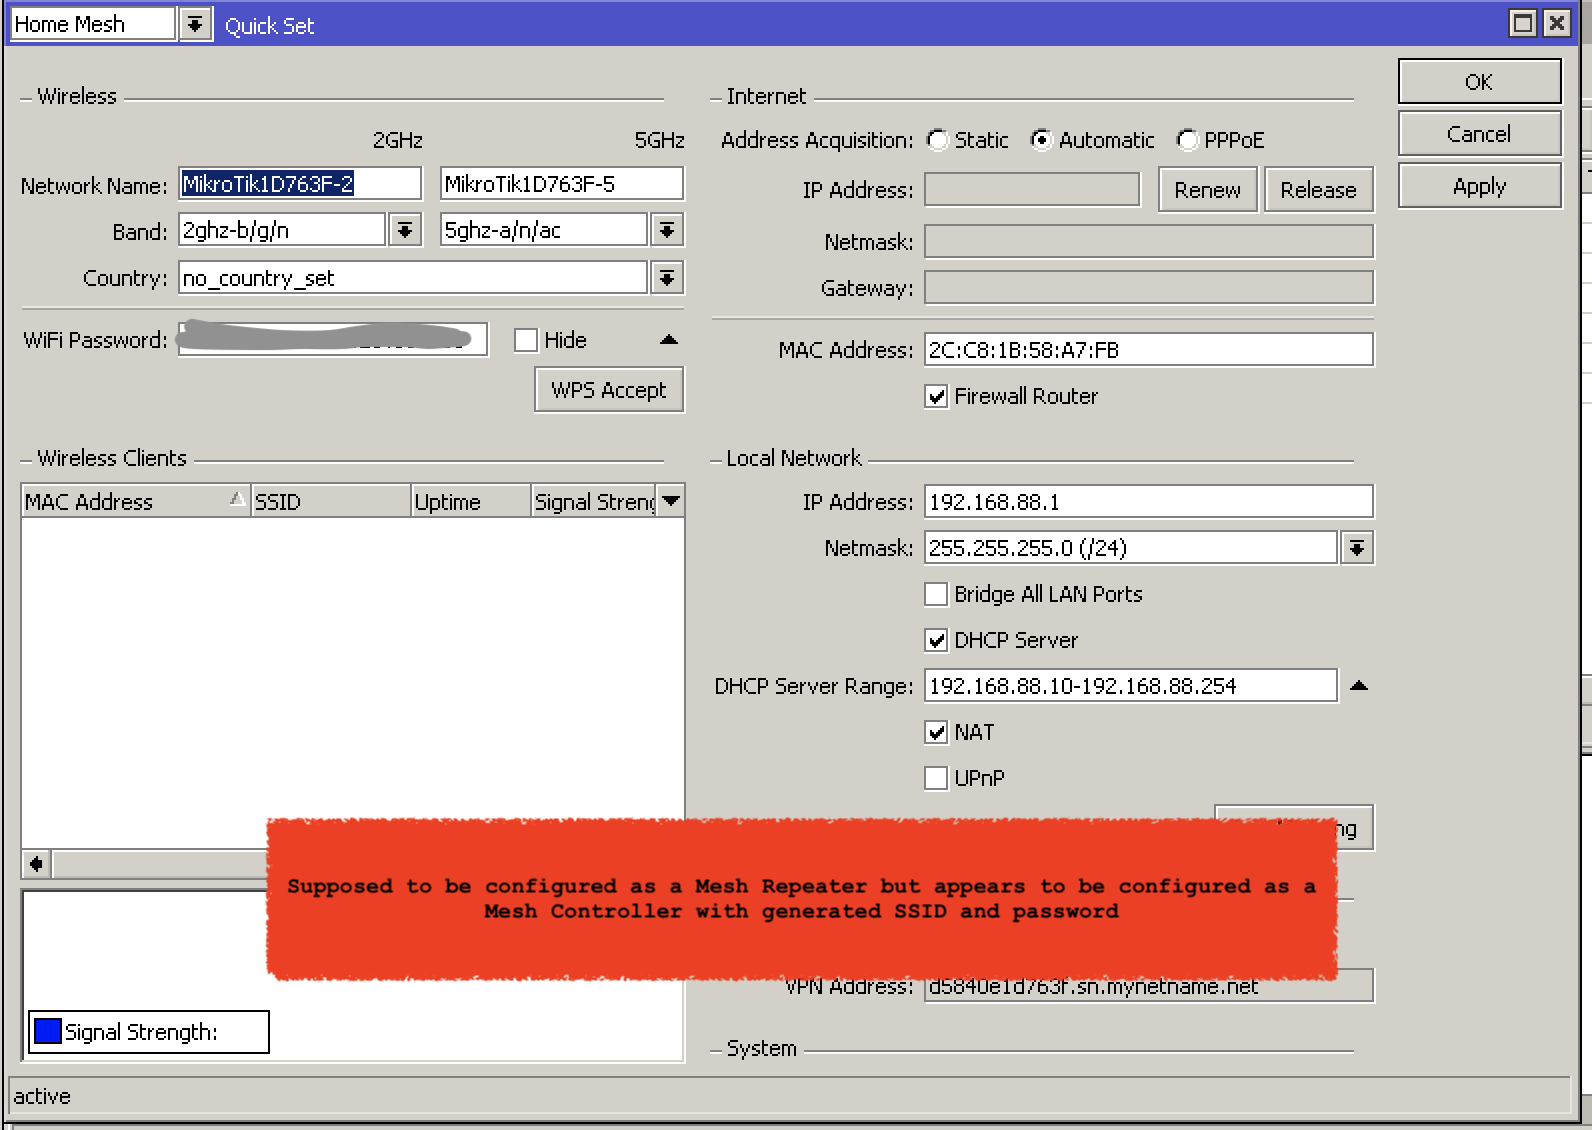
Task: Collapse the DHCP Server Range arrow
Action: click(1358, 686)
